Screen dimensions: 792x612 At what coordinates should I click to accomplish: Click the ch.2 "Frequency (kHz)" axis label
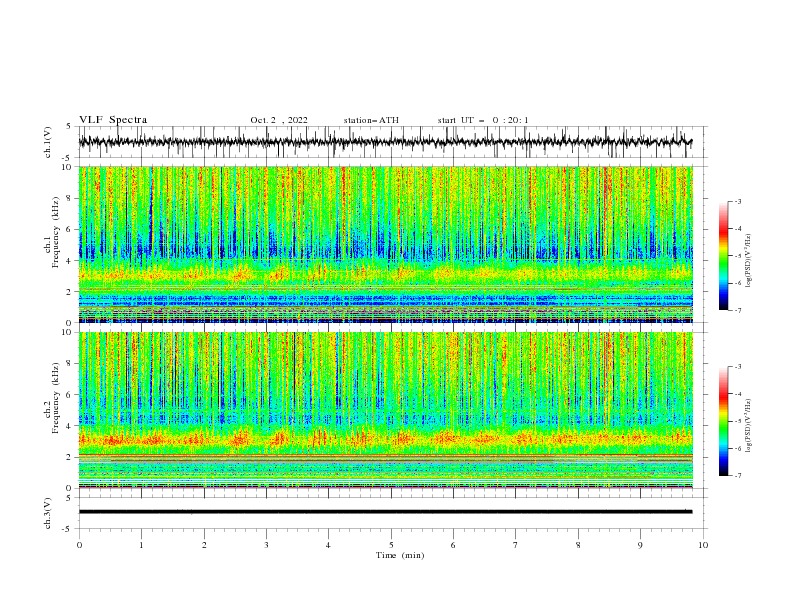click(56, 399)
